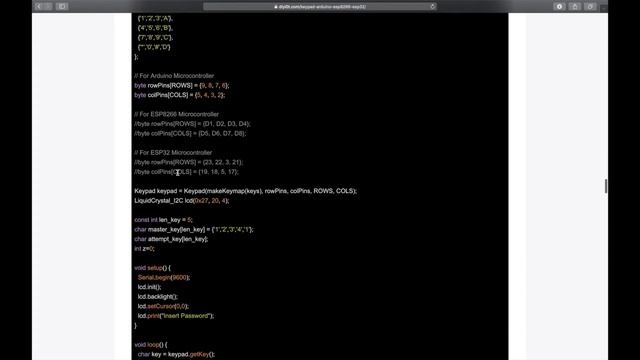Click the 'void setup() {' line
The width and height of the screenshot is (640, 360).
(x=153, y=268)
